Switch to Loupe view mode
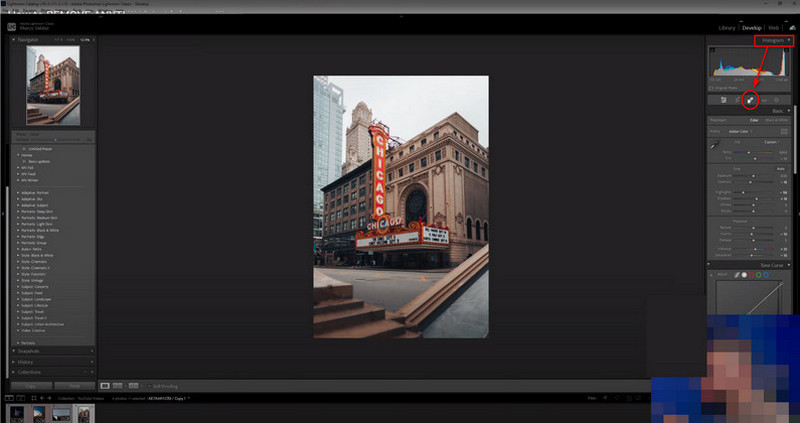 [x=105, y=386]
